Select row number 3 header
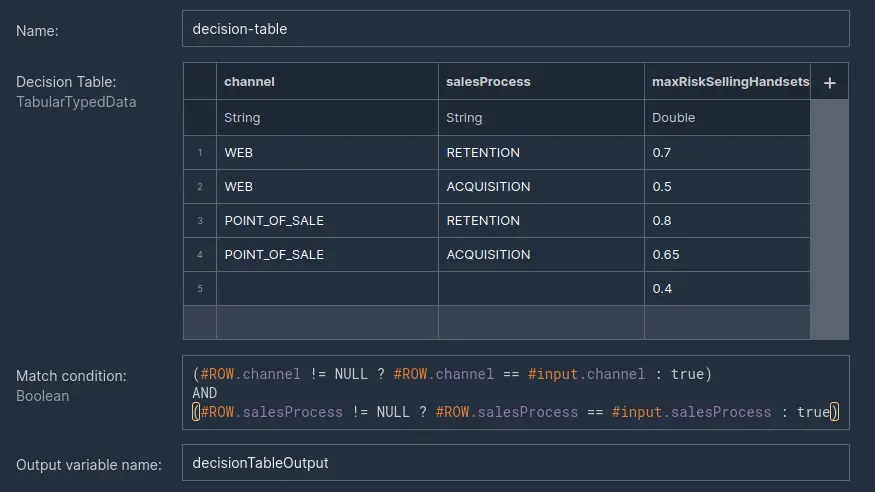Image resolution: width=875 pixels, height=492 pixels. tap(200, 220)
